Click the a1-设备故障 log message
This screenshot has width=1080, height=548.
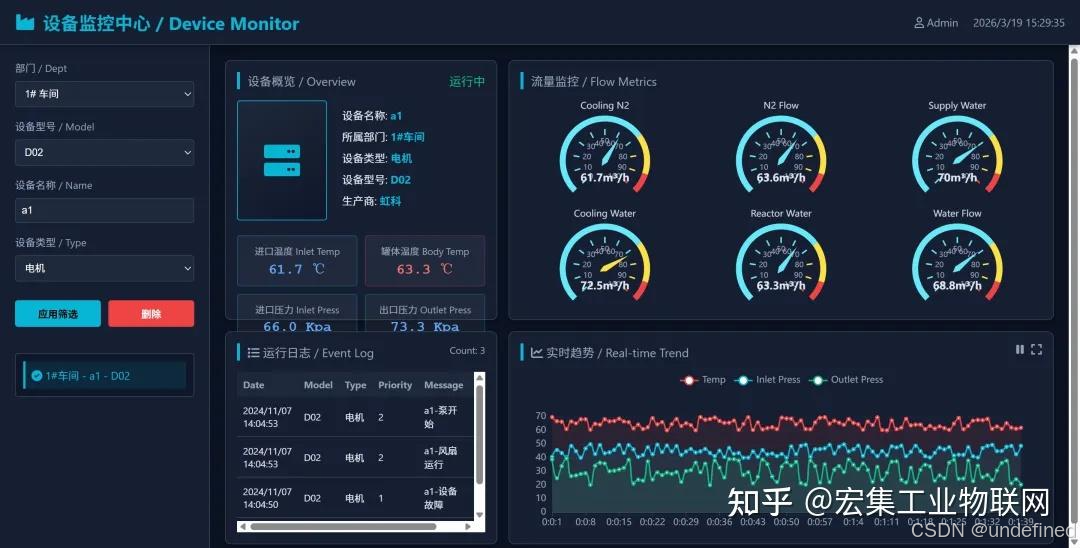point(440,498)
